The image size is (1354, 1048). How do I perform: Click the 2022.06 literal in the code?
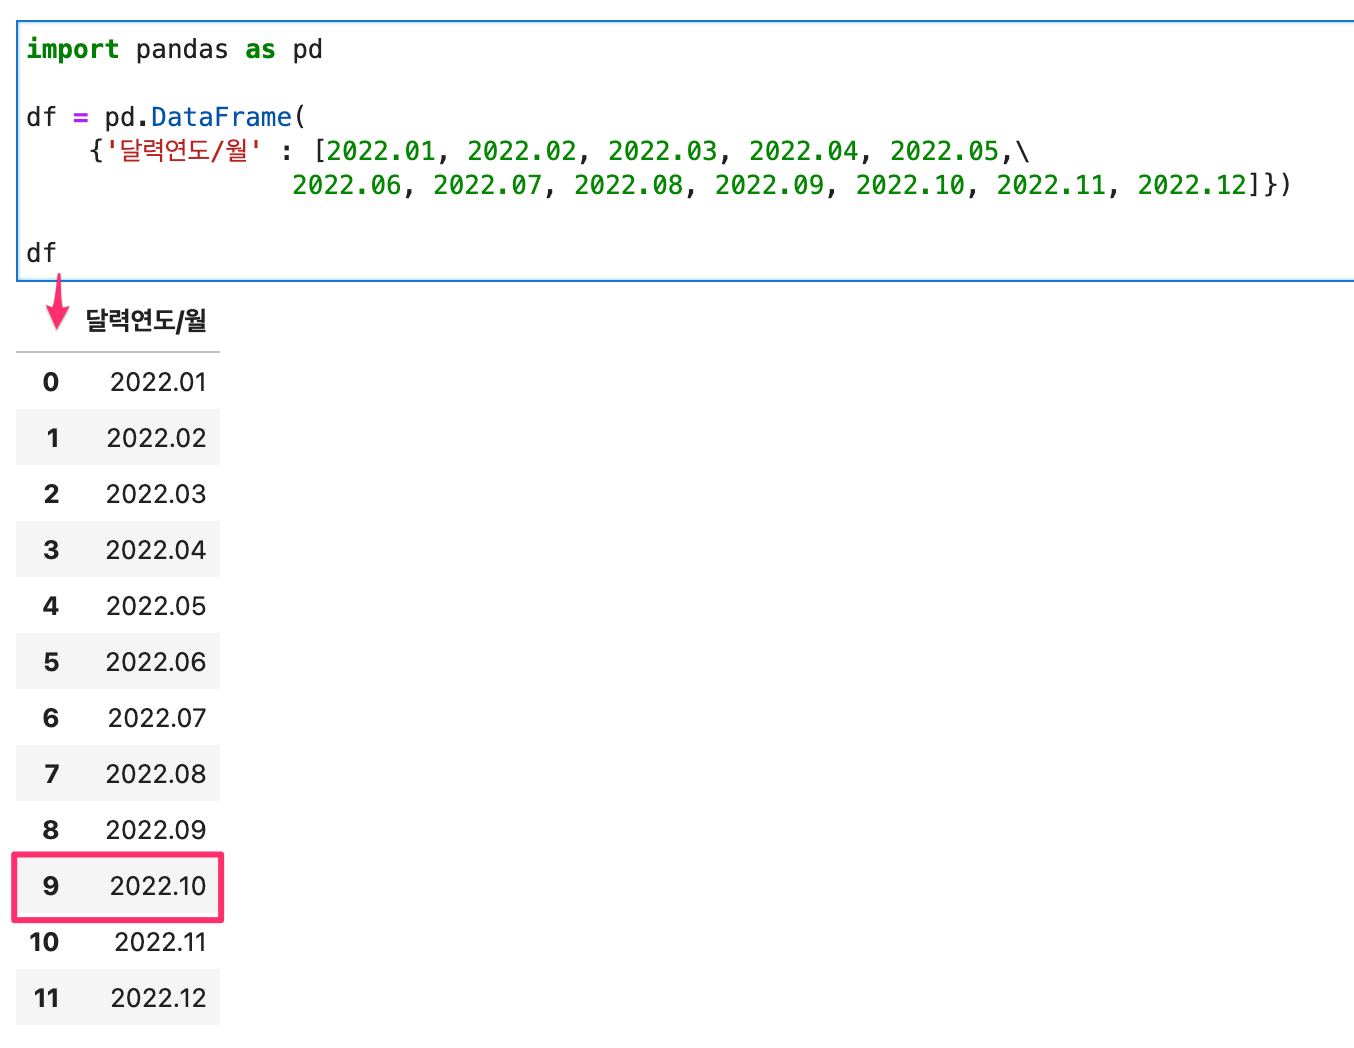pos(346,185)
